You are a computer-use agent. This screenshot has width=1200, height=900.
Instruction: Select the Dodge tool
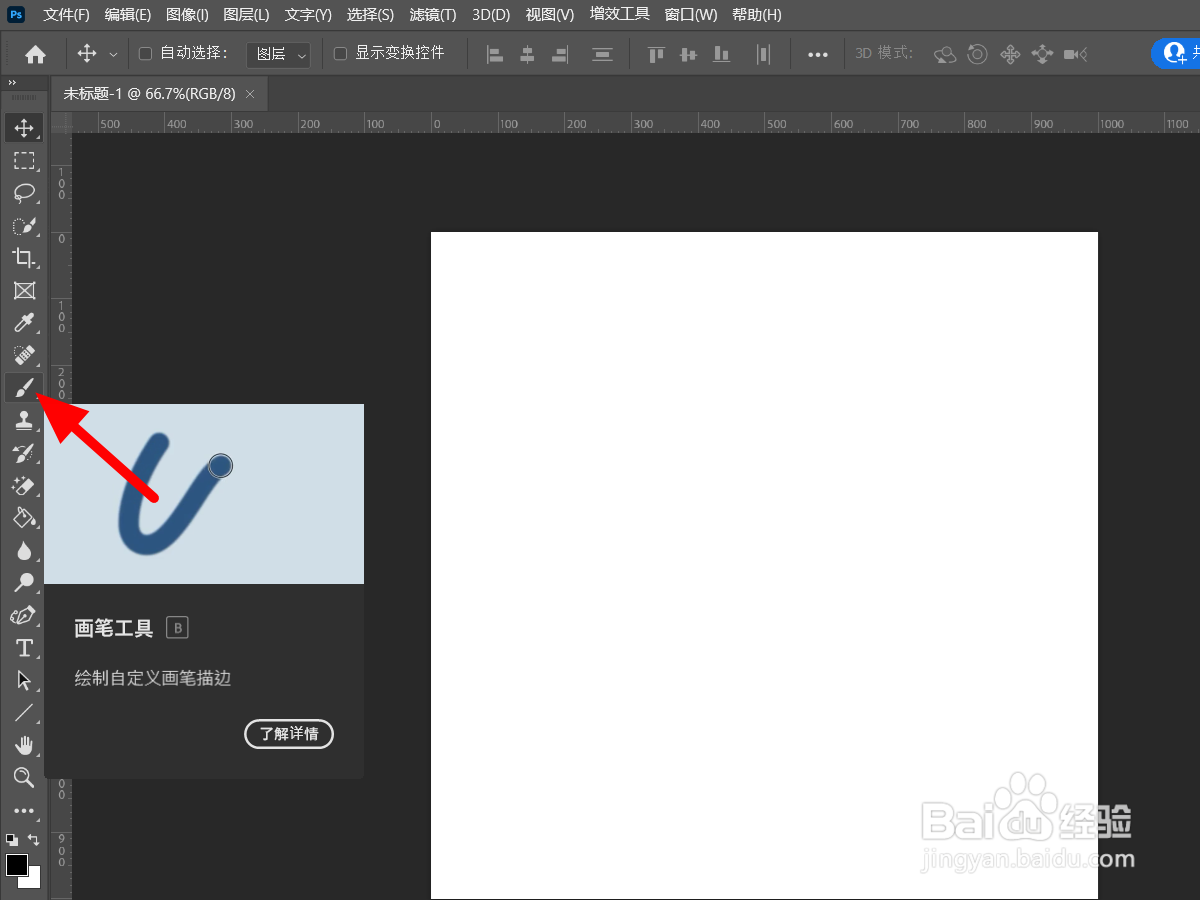pos(24,583)
